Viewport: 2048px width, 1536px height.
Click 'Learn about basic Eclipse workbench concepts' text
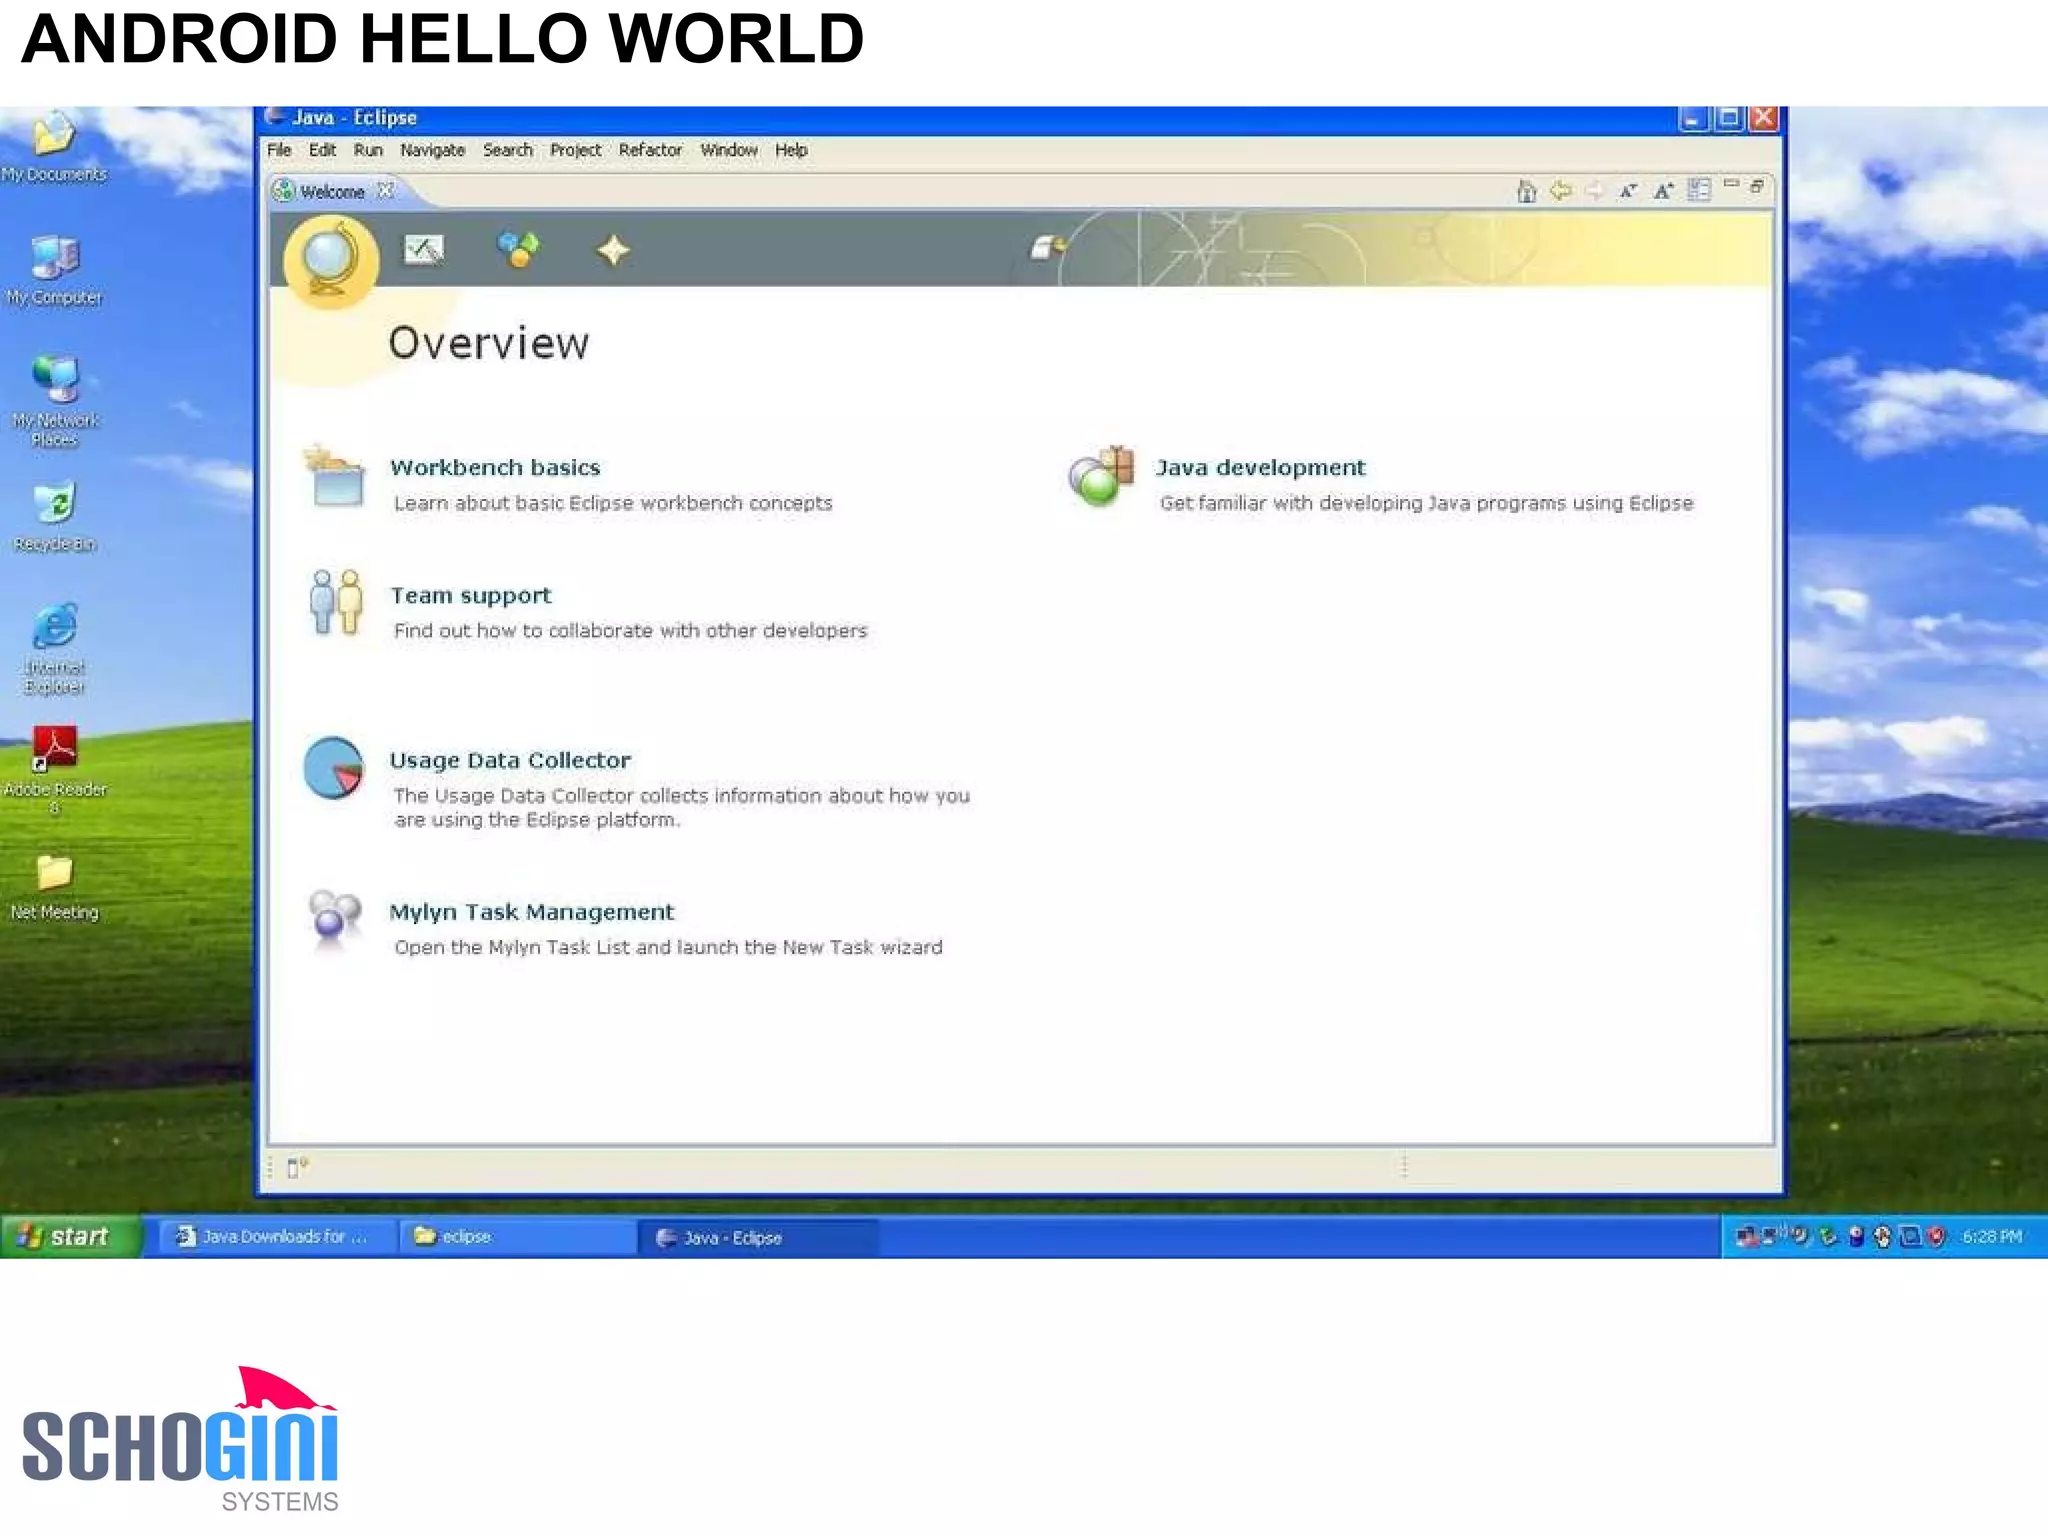613,503
